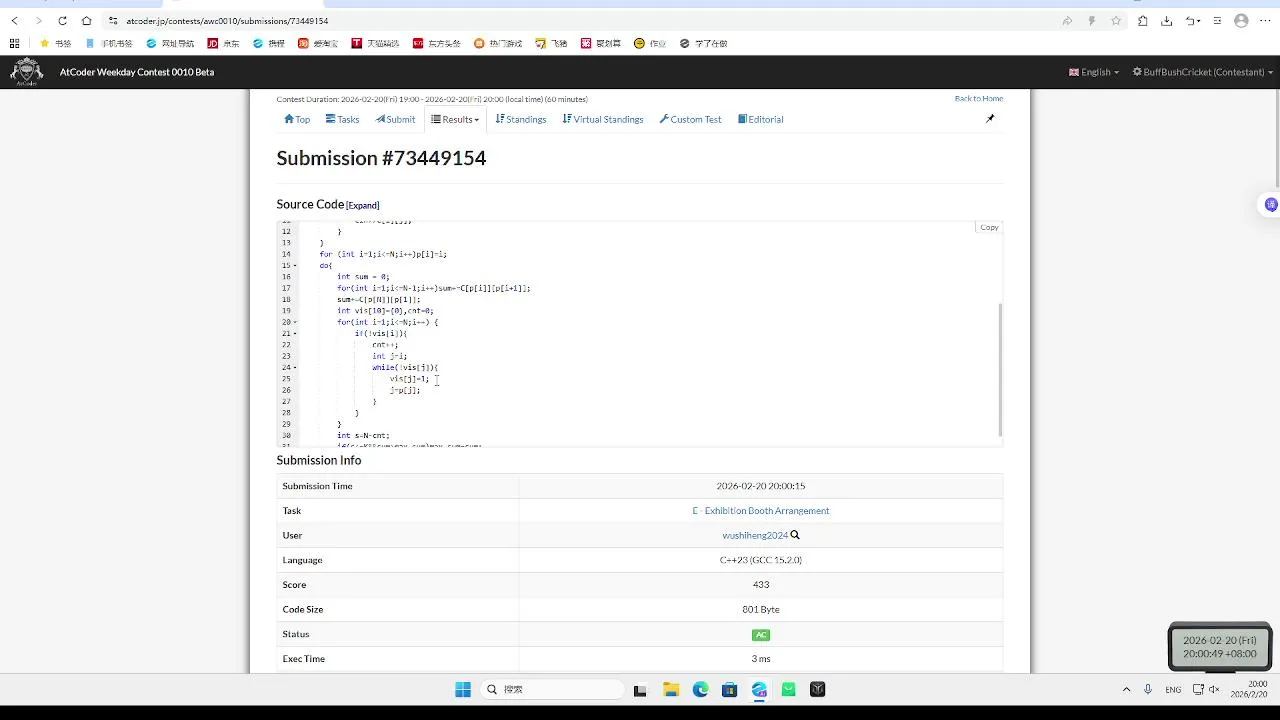Reload the page with the refresh icon
This screenshot has height=720, width=1280.
tap(62, 21)
